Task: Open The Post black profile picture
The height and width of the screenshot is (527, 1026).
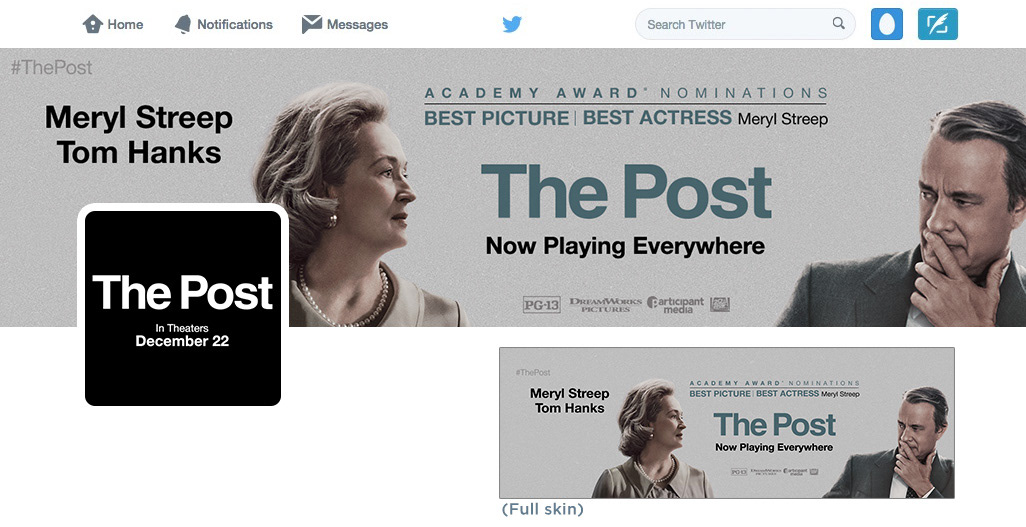Action: 183,308
